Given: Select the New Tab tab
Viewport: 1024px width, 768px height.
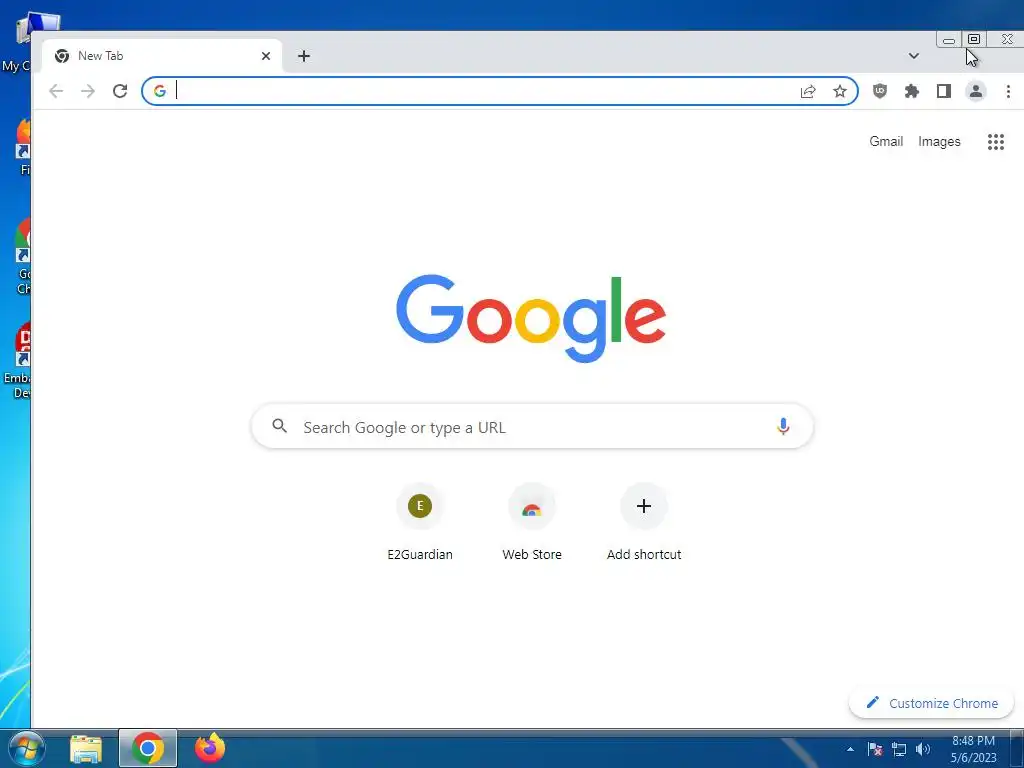Looking at the screenshot, I should pyautogui.click(x=162, y=56).
